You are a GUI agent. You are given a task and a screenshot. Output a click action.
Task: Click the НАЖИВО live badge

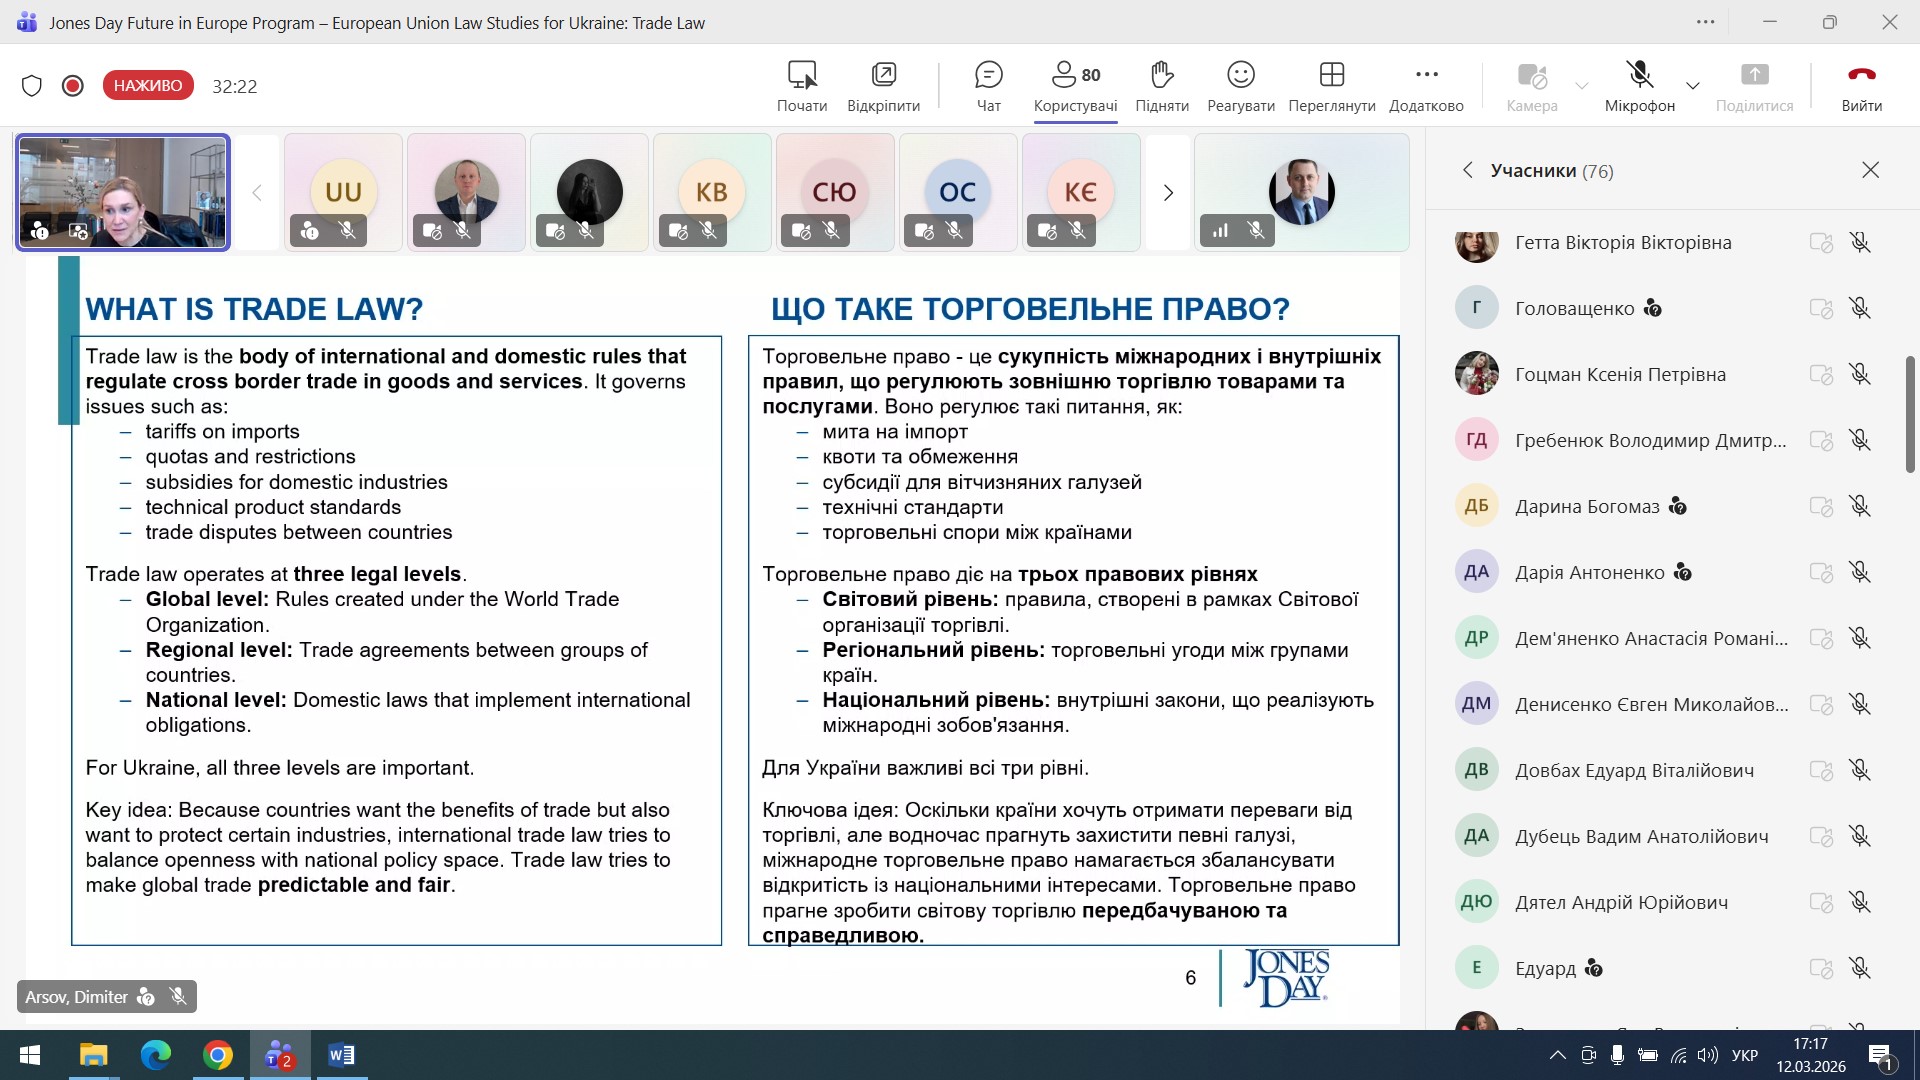(148, 86)
